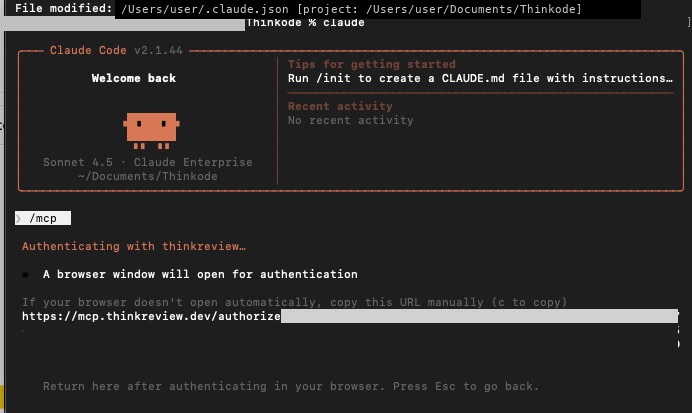Click the '~/Documents/Thinkode' working directory path

coord(148,176)
